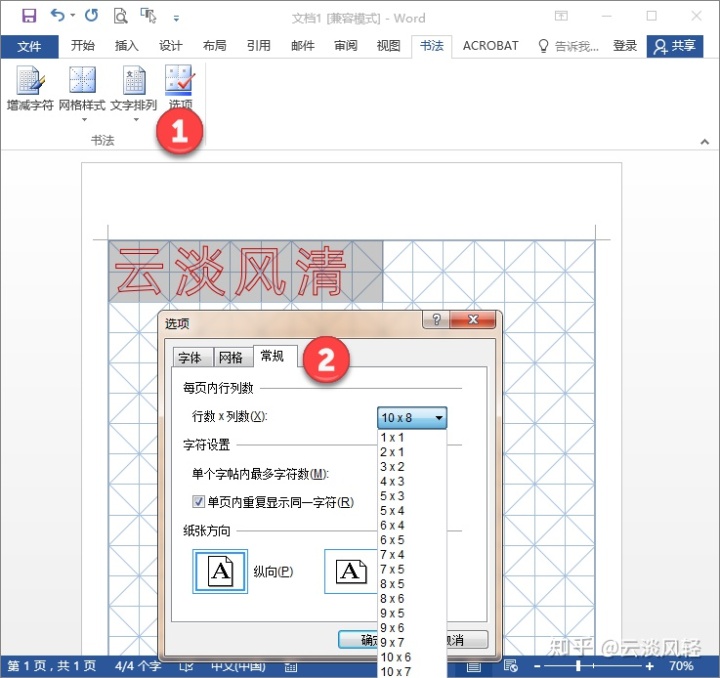
Task: Click the zoom slider handle
Action: pyautogui.click(x=578, y=666)
